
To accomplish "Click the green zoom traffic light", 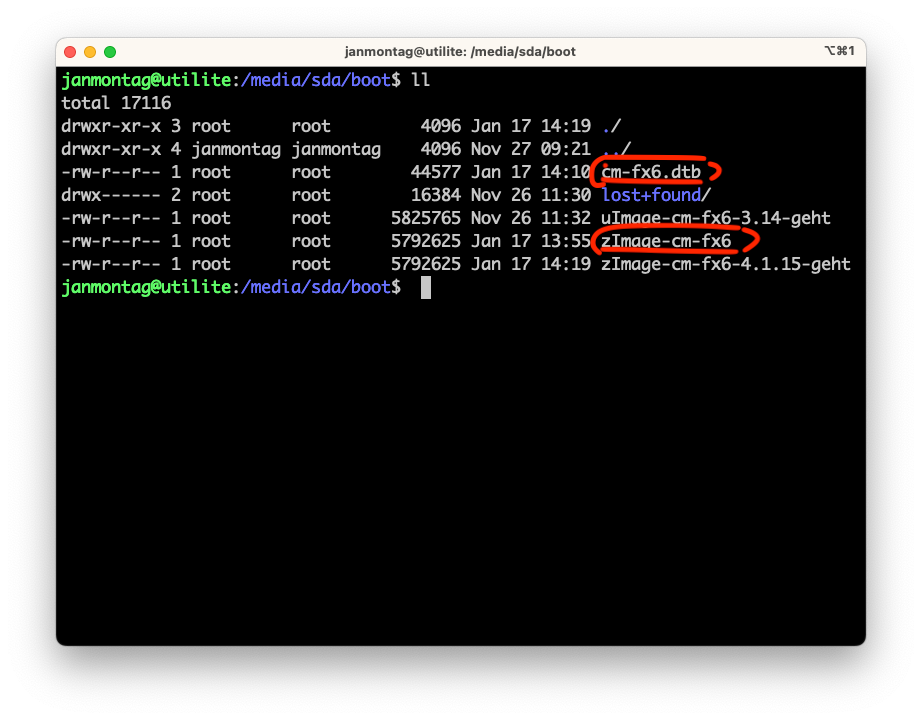I will (x=109, y=51).
